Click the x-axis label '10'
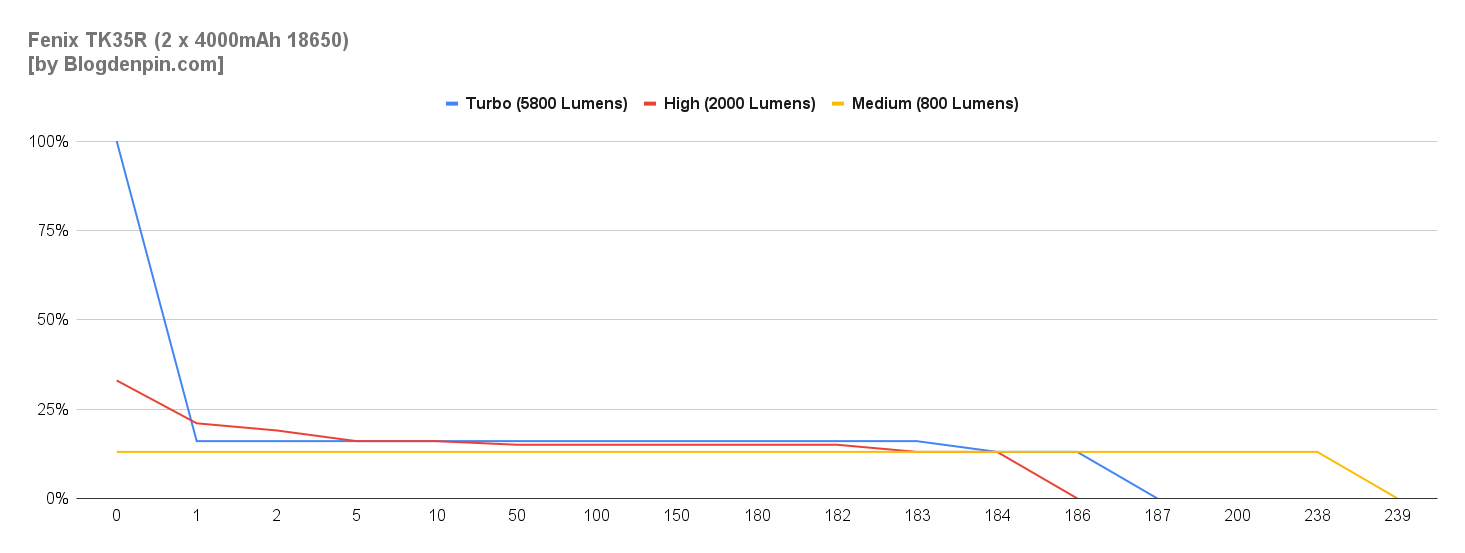This screenshot has height=553, width=1465. point(437,516)
